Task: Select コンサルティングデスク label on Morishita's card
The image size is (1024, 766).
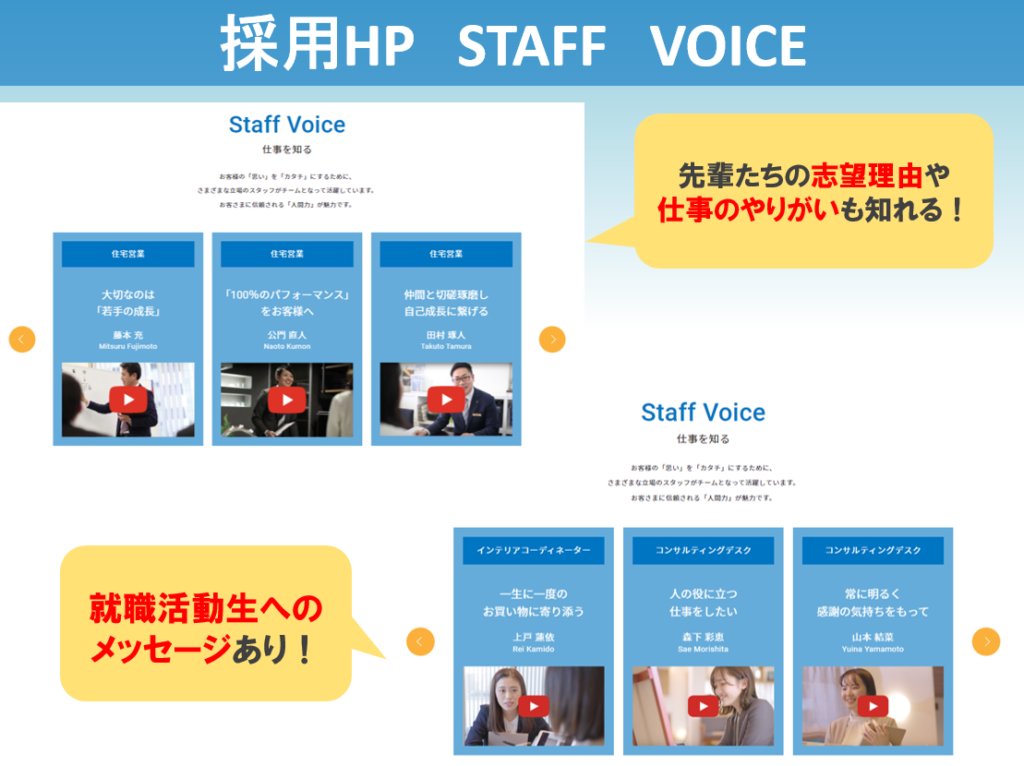Action: (x=703, y=551)
